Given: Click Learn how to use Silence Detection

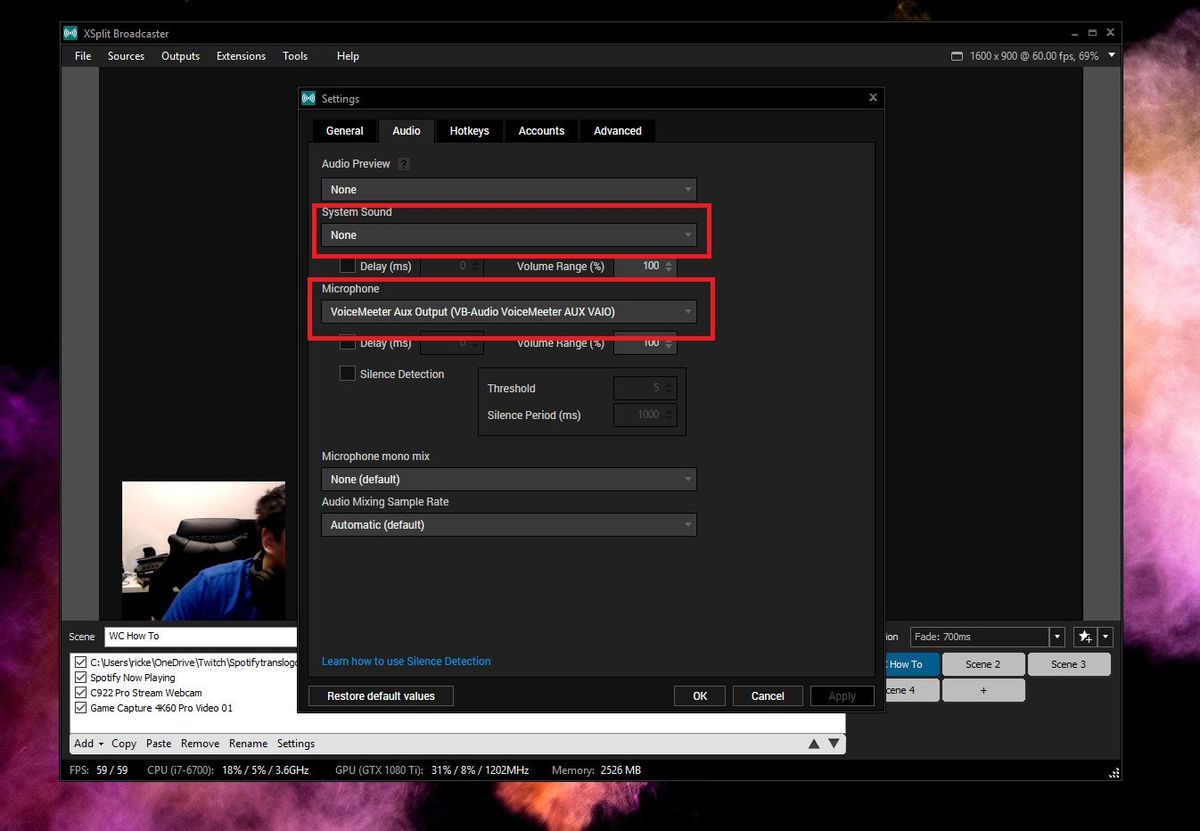Looking at the screenshot, I should [x=406, y=661].
